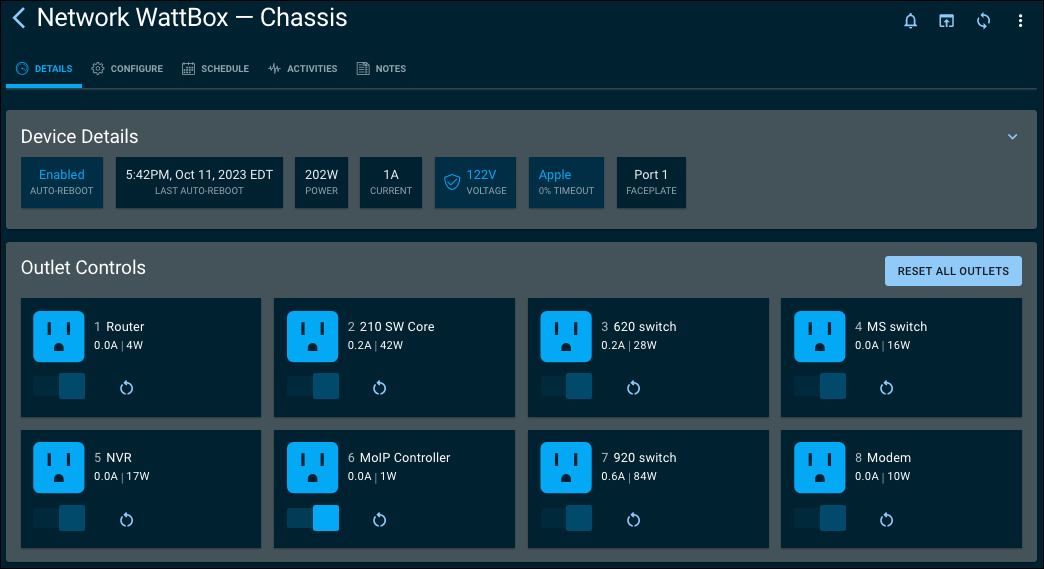Toggle power for Router outlet
Screen dimensions: 1044x569
coord(59,386)
